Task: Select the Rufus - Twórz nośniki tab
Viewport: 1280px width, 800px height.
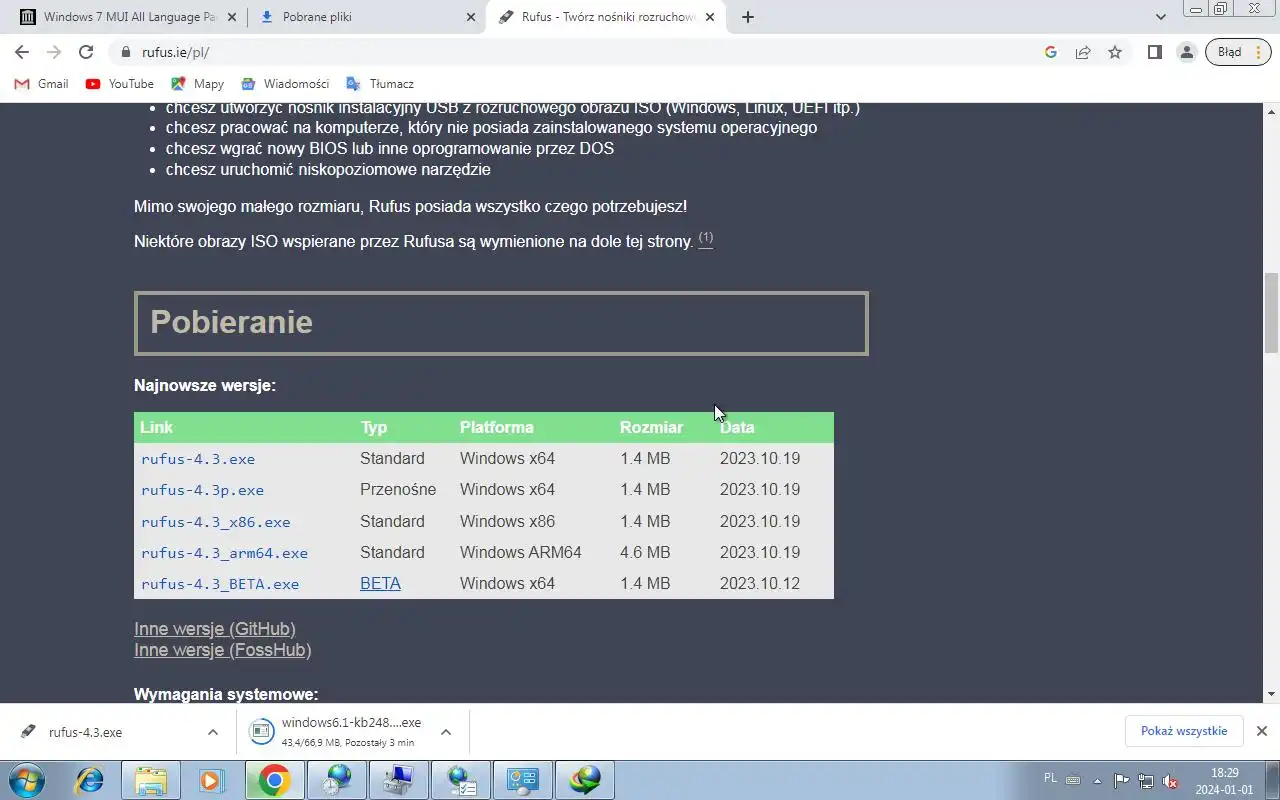Action: point(607,17)
